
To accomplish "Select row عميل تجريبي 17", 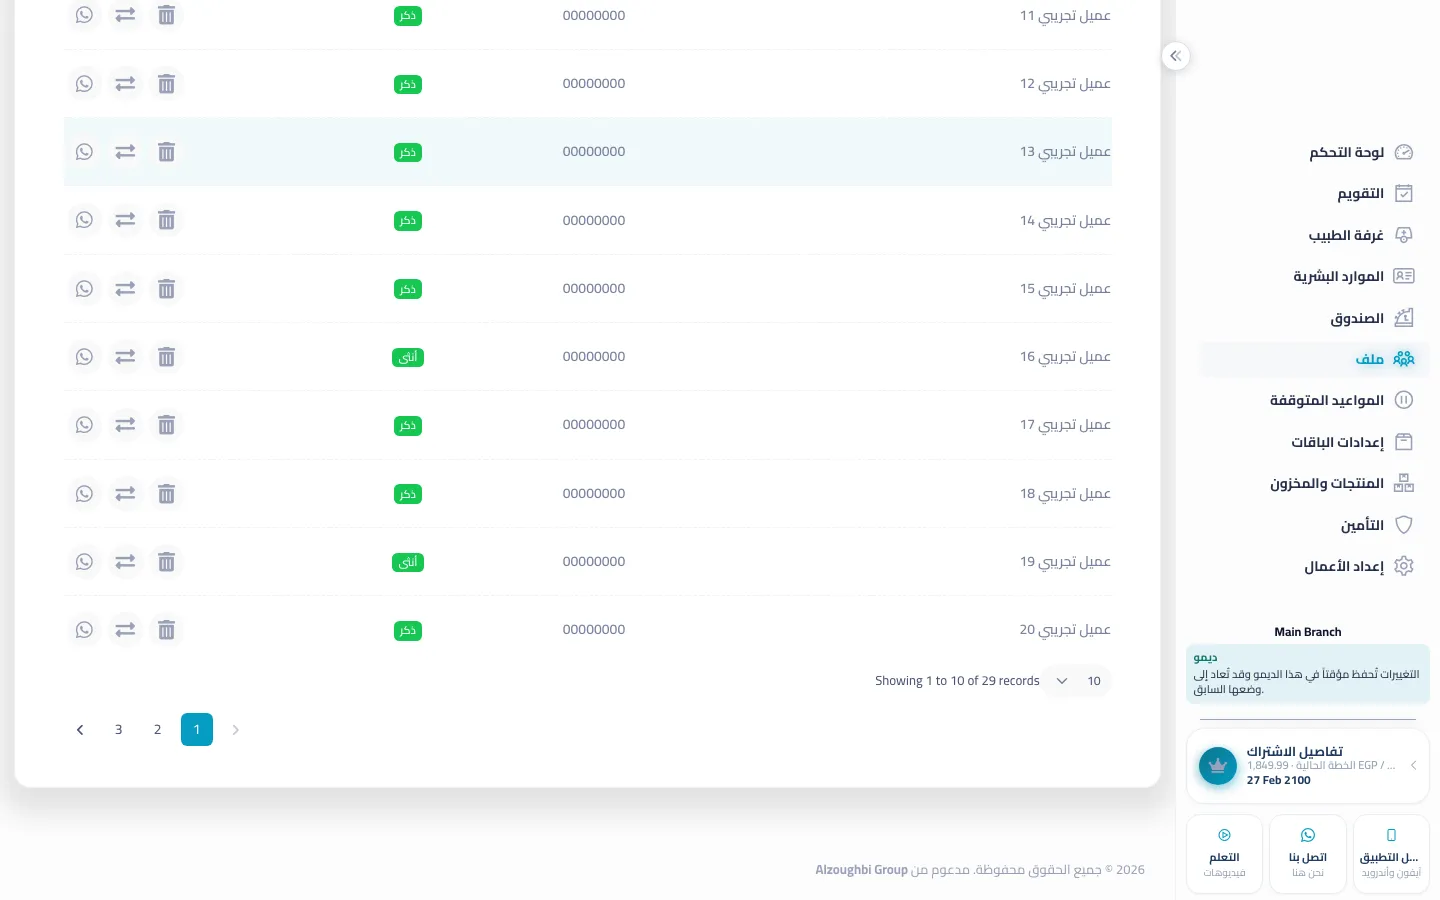I will pos(588,425).
